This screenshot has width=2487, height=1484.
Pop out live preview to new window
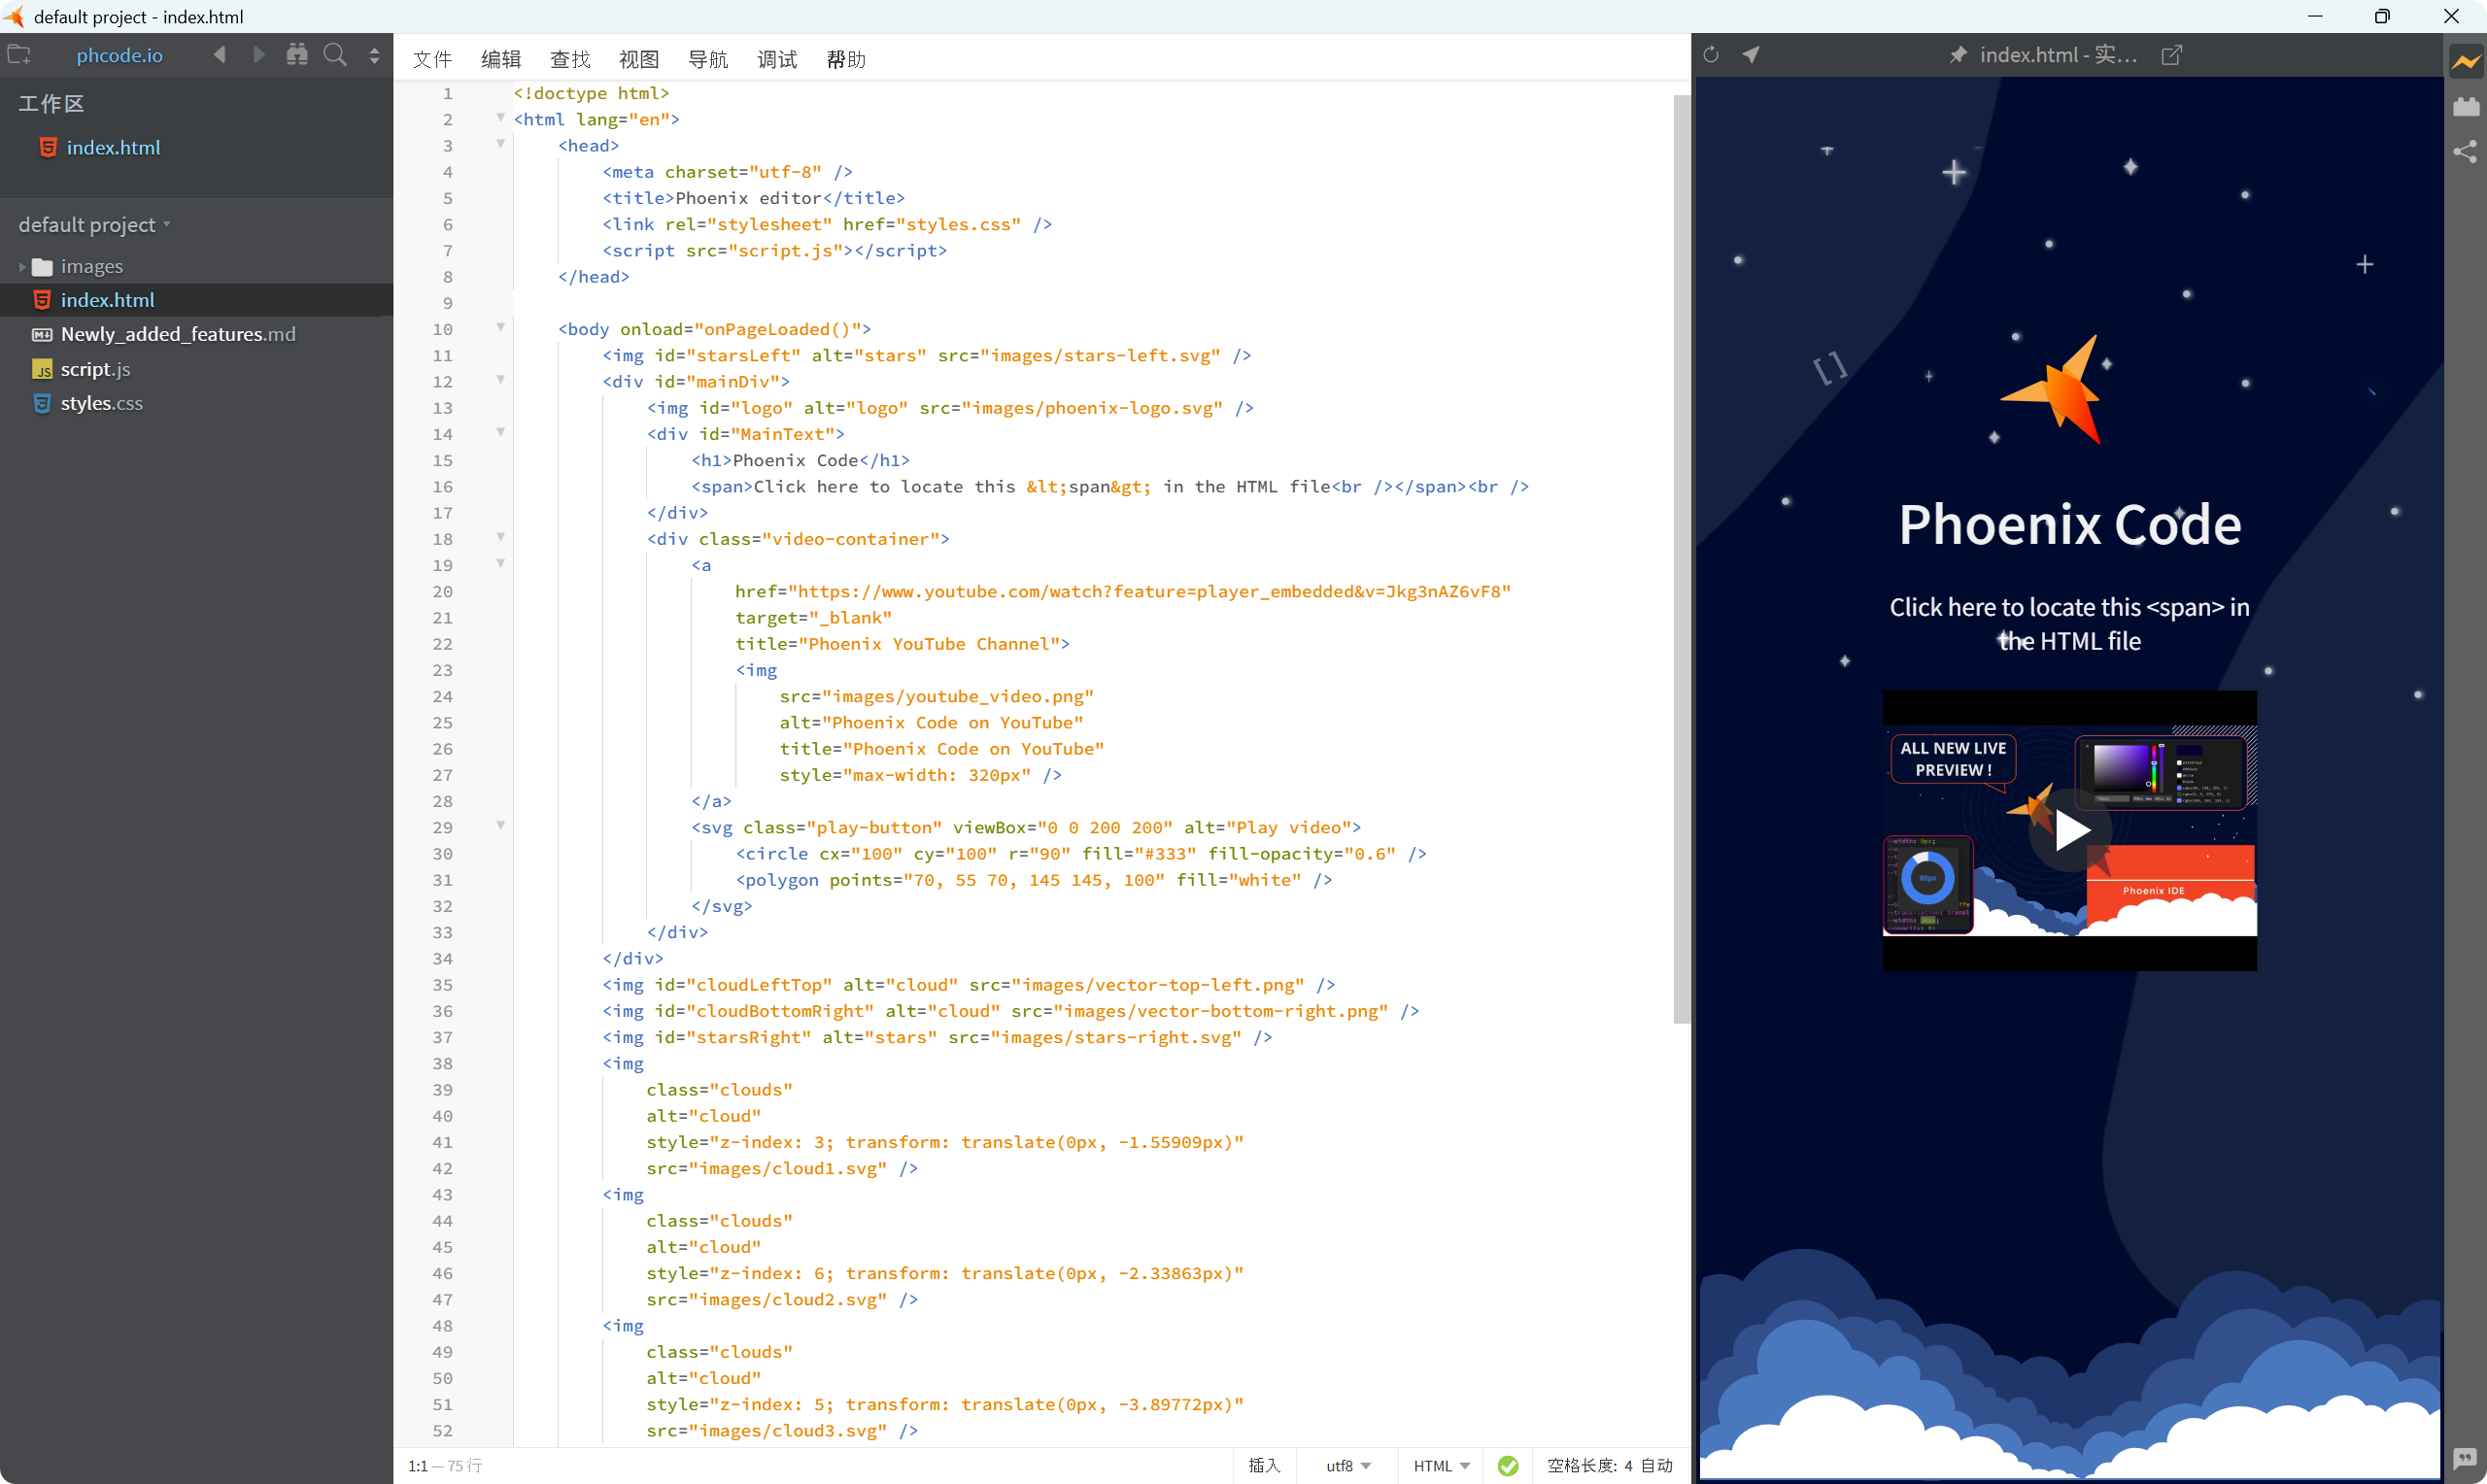2171,55
